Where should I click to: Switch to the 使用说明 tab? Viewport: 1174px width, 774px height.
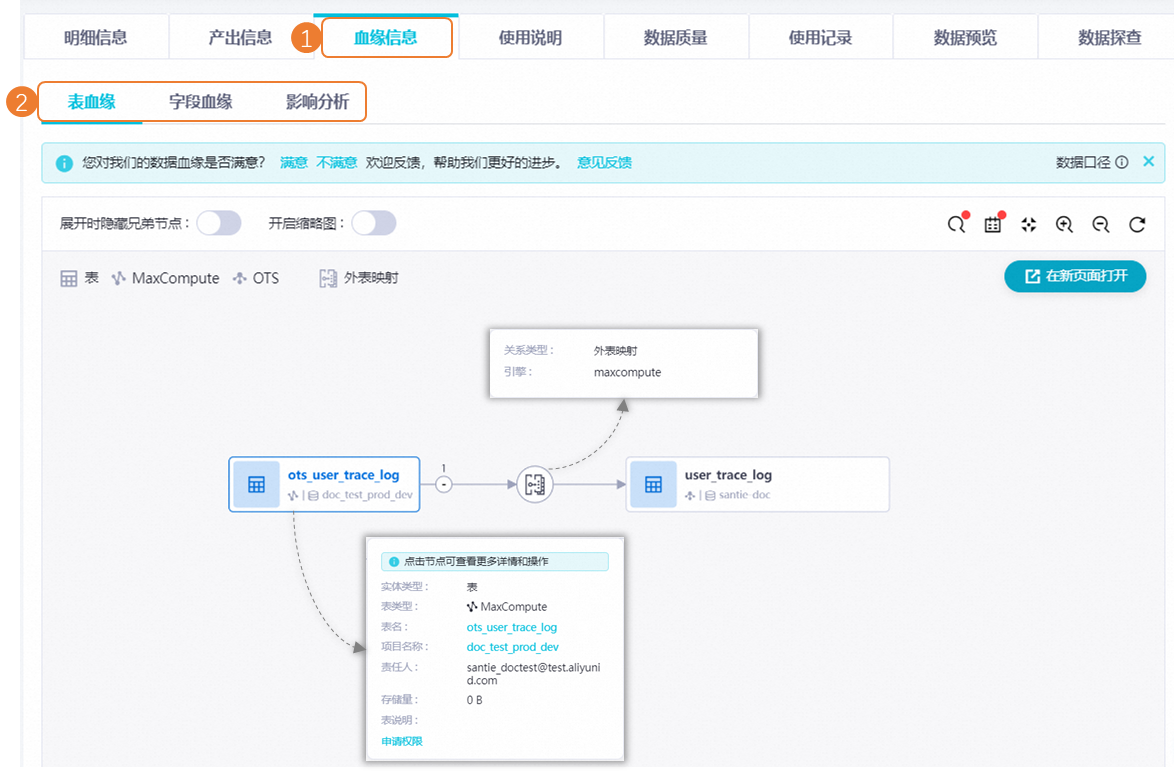tap(530, 37)
